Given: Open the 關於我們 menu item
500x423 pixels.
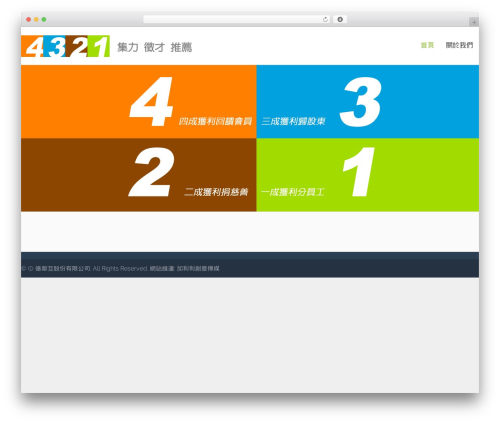Looking at the screenshot, I should pos(459,45).
